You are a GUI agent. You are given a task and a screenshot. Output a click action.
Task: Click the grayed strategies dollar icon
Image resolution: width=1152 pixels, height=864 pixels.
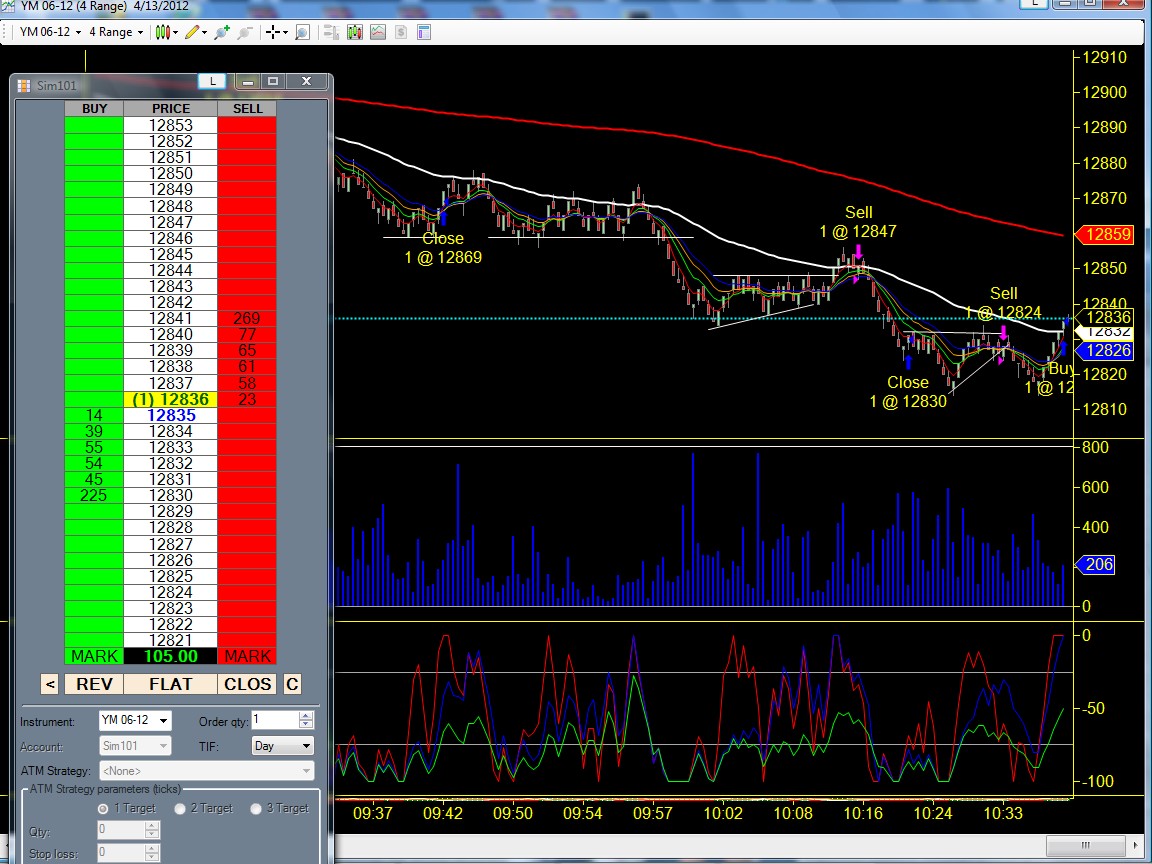(400, 32)
